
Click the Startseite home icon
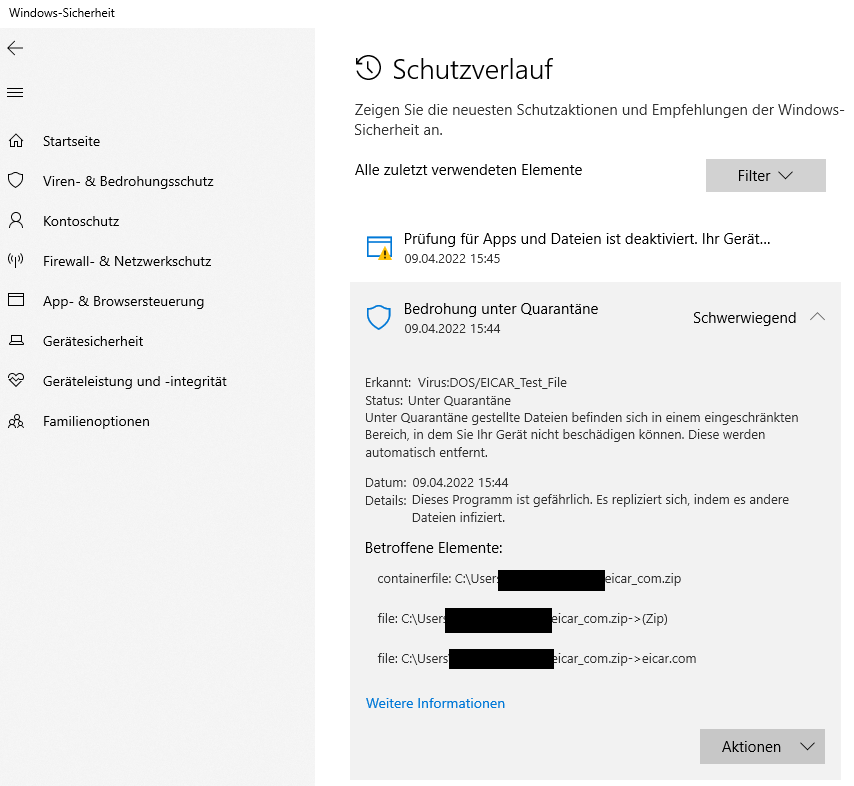pos(15,141)
